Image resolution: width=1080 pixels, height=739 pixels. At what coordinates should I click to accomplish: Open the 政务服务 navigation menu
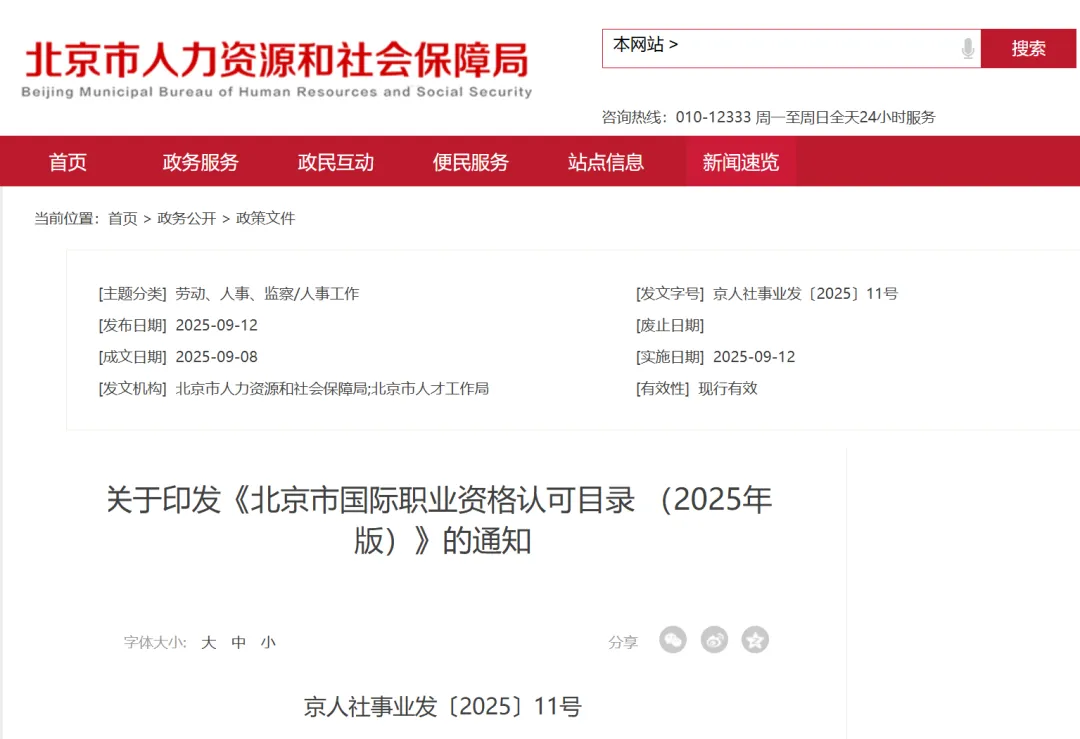coord(200,162)
